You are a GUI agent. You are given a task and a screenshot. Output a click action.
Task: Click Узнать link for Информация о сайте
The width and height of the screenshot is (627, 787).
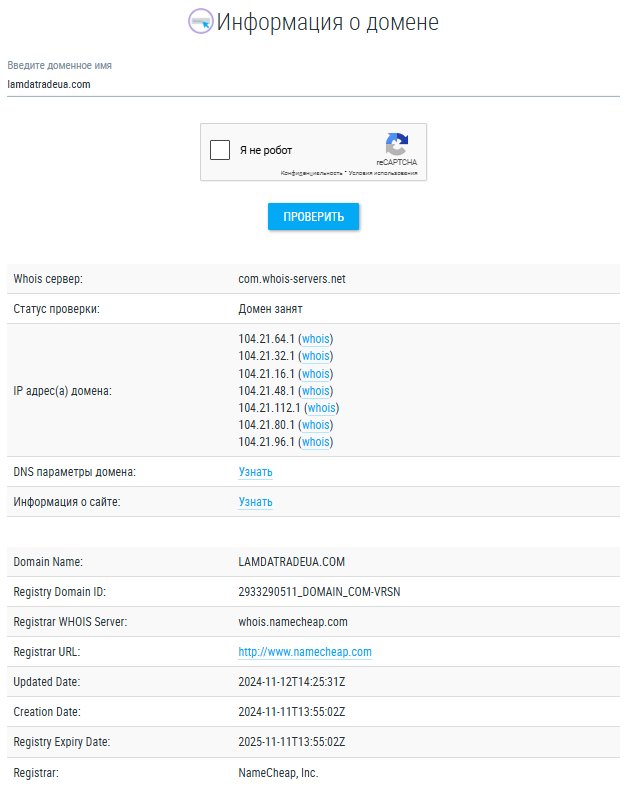point(256,502)
